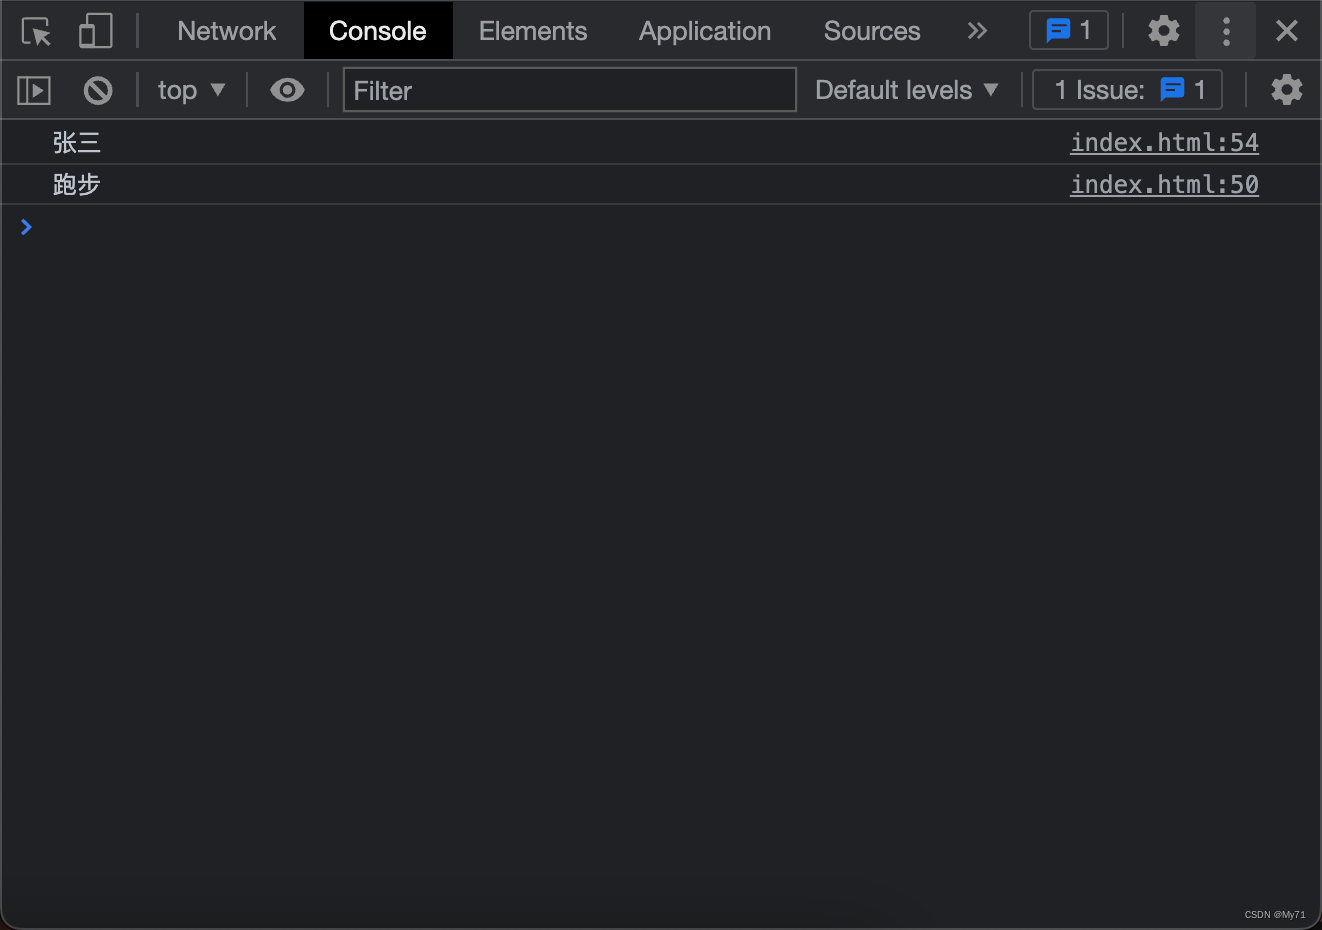Open the Sources tab

tap(871, 31)
